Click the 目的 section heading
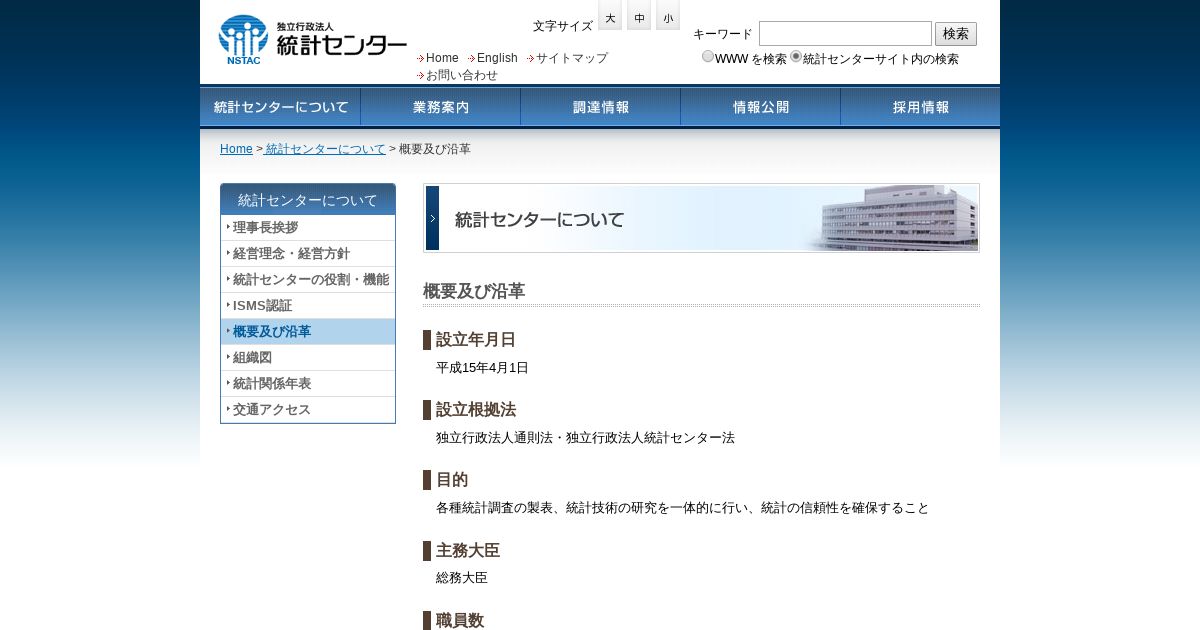Viewport: 1200px width, 630px height. pos(452,480)
